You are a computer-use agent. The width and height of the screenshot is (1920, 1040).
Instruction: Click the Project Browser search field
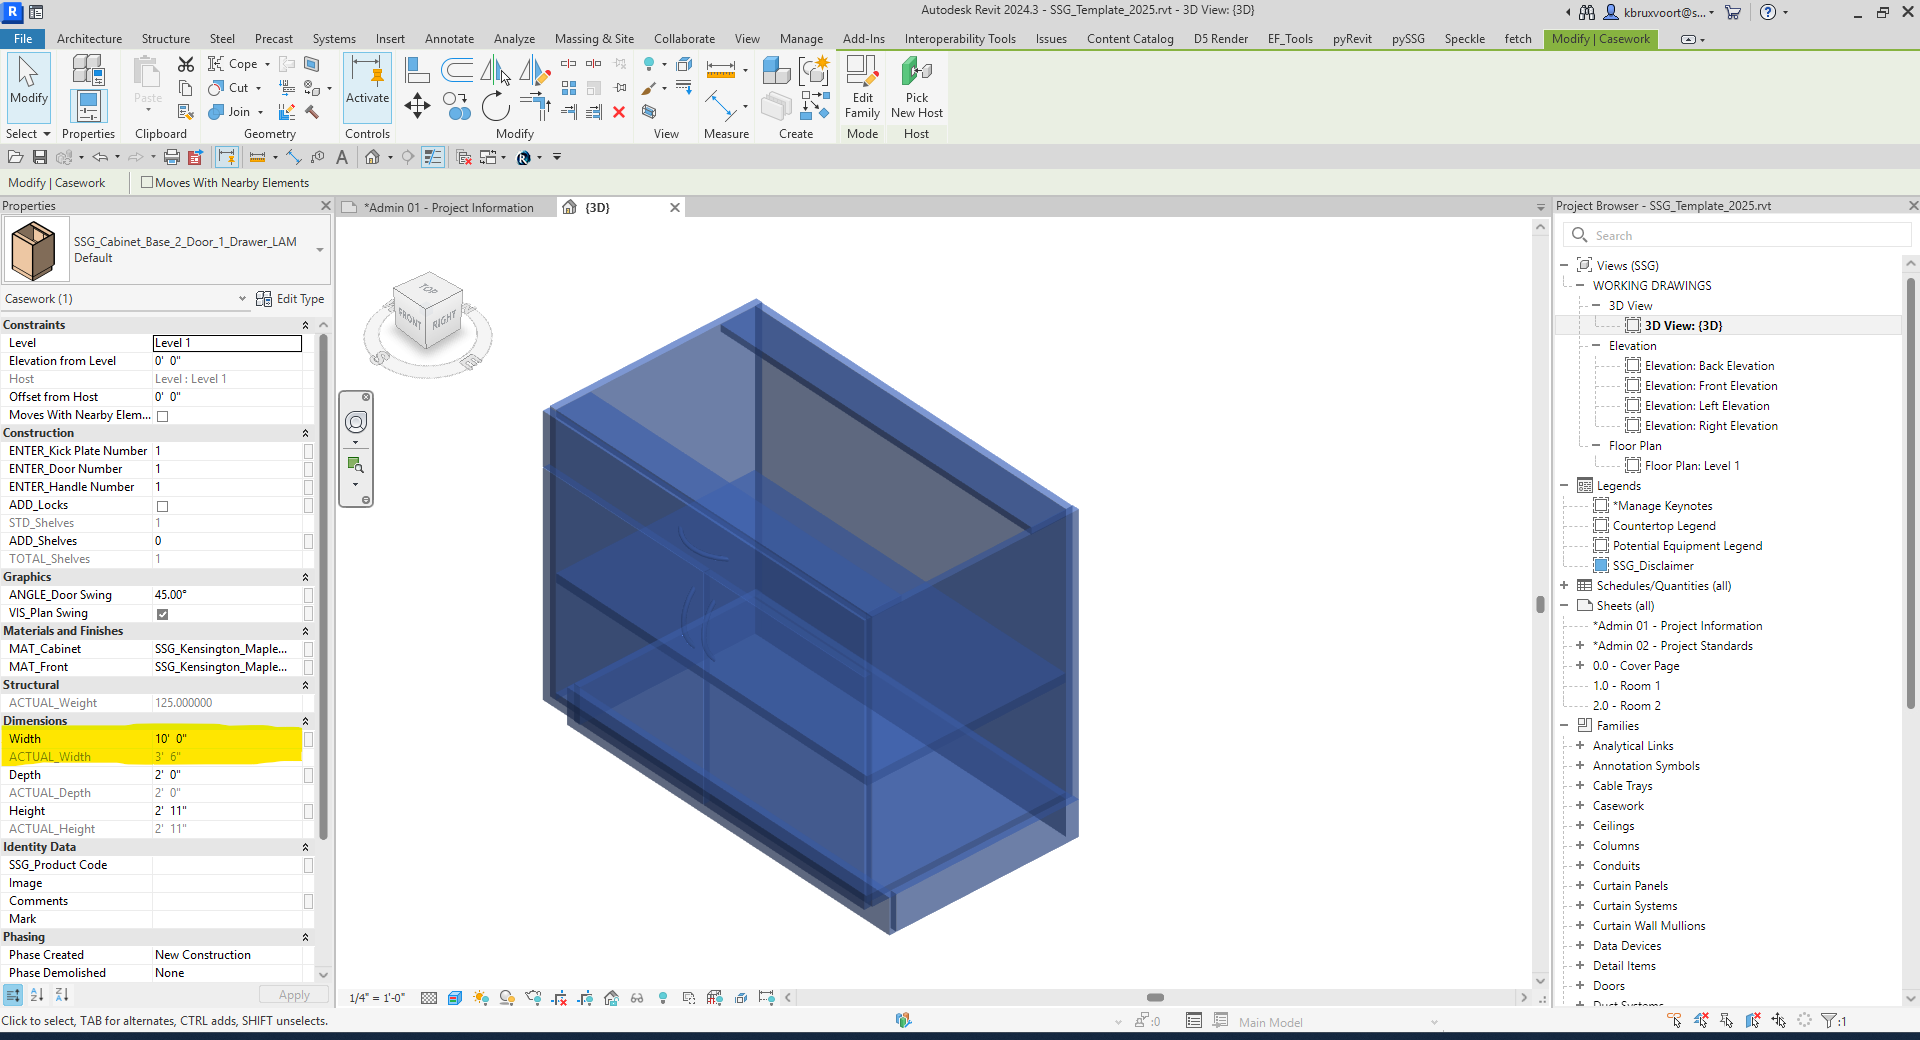[1740, 234]
